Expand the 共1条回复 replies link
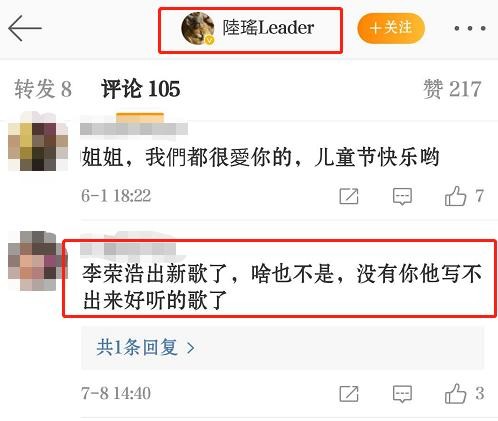 click(145, 348)
